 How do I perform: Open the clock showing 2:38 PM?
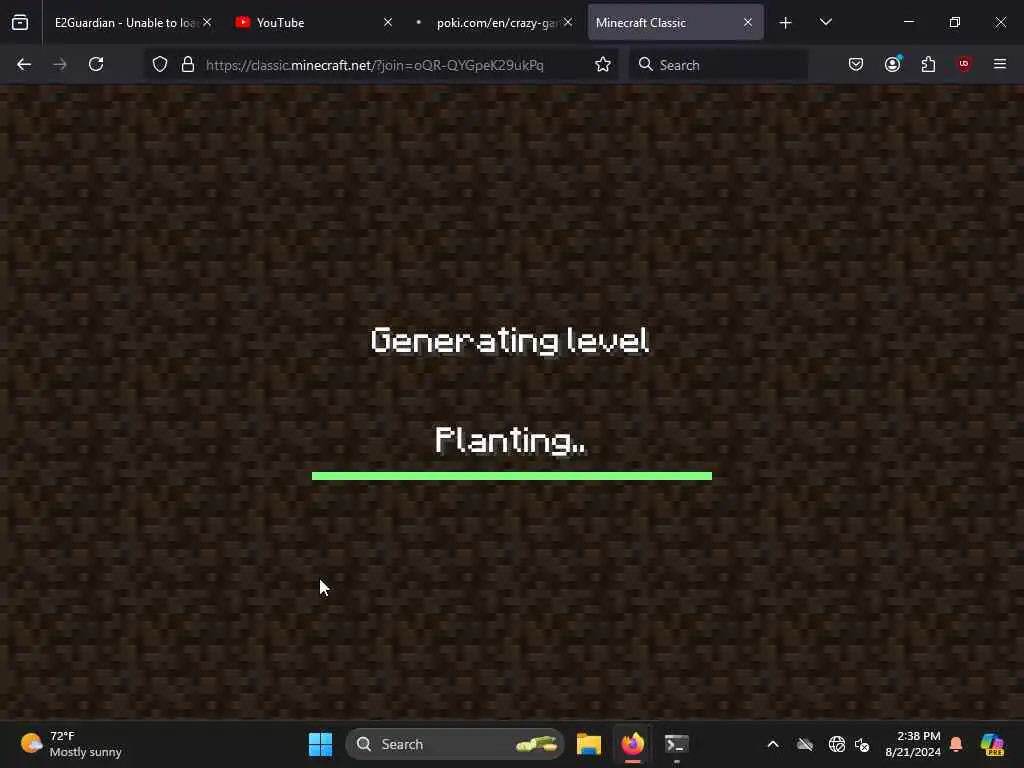click(913, 744)
